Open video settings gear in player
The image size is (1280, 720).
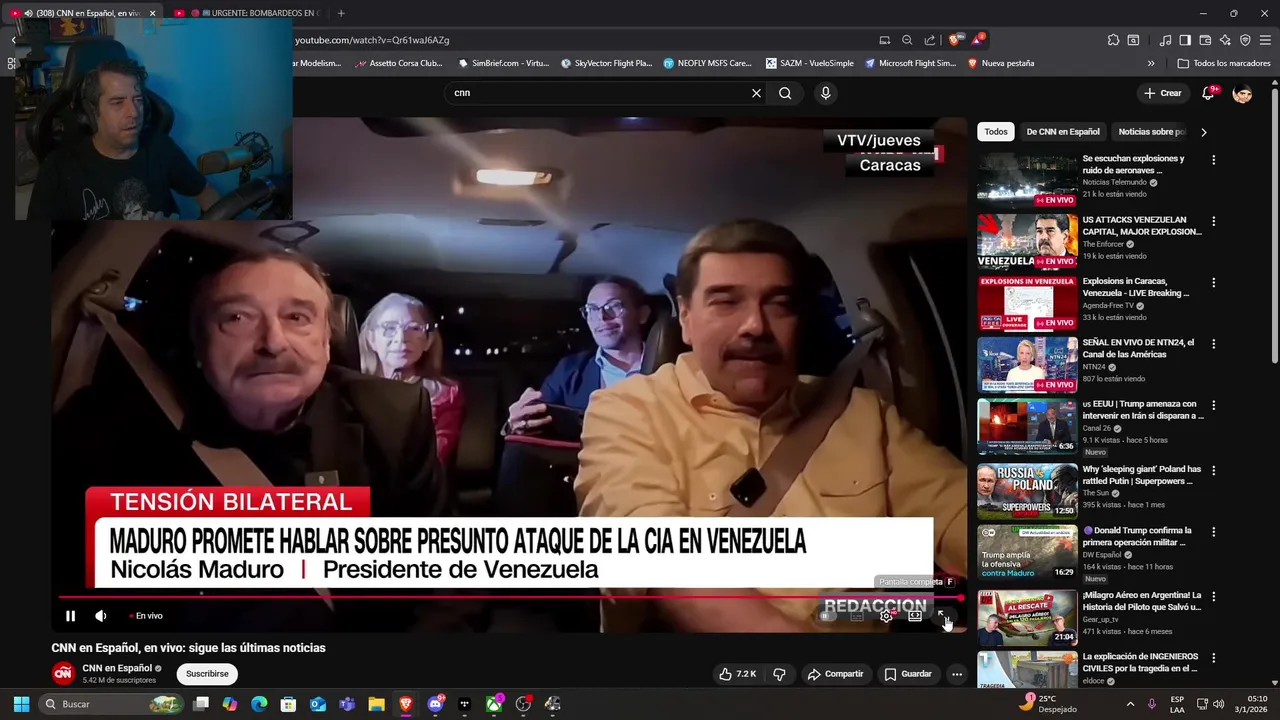[886, 616]
